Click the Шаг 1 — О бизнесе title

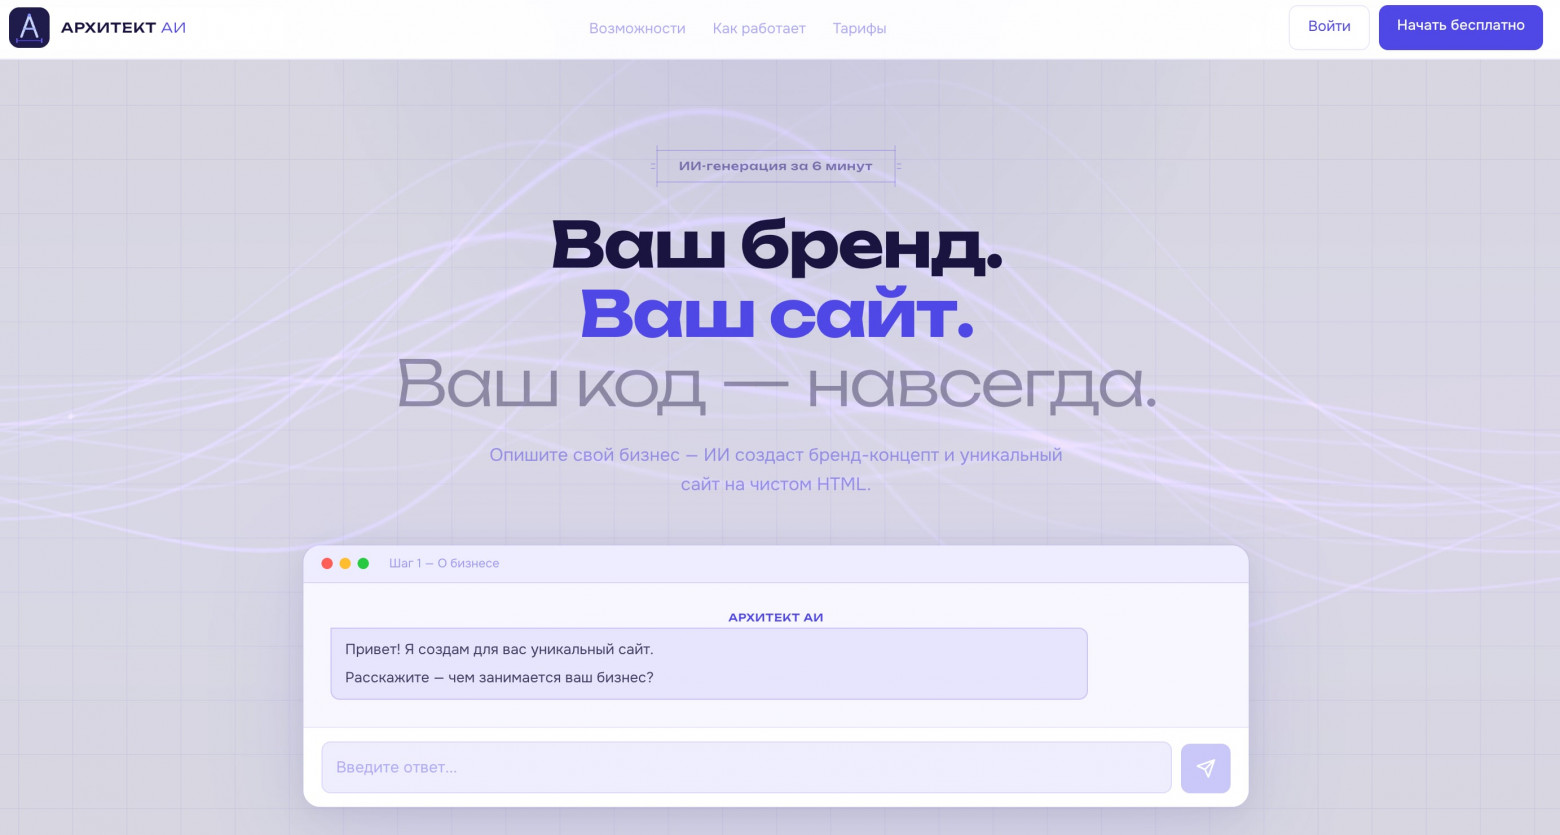444,564
